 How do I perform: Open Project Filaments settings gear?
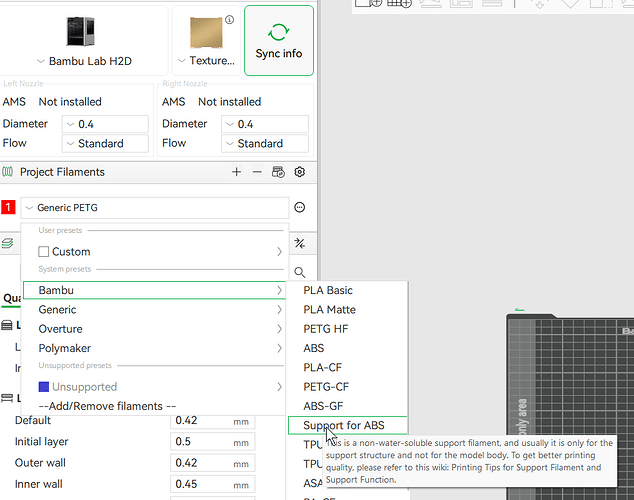[300, 172]
